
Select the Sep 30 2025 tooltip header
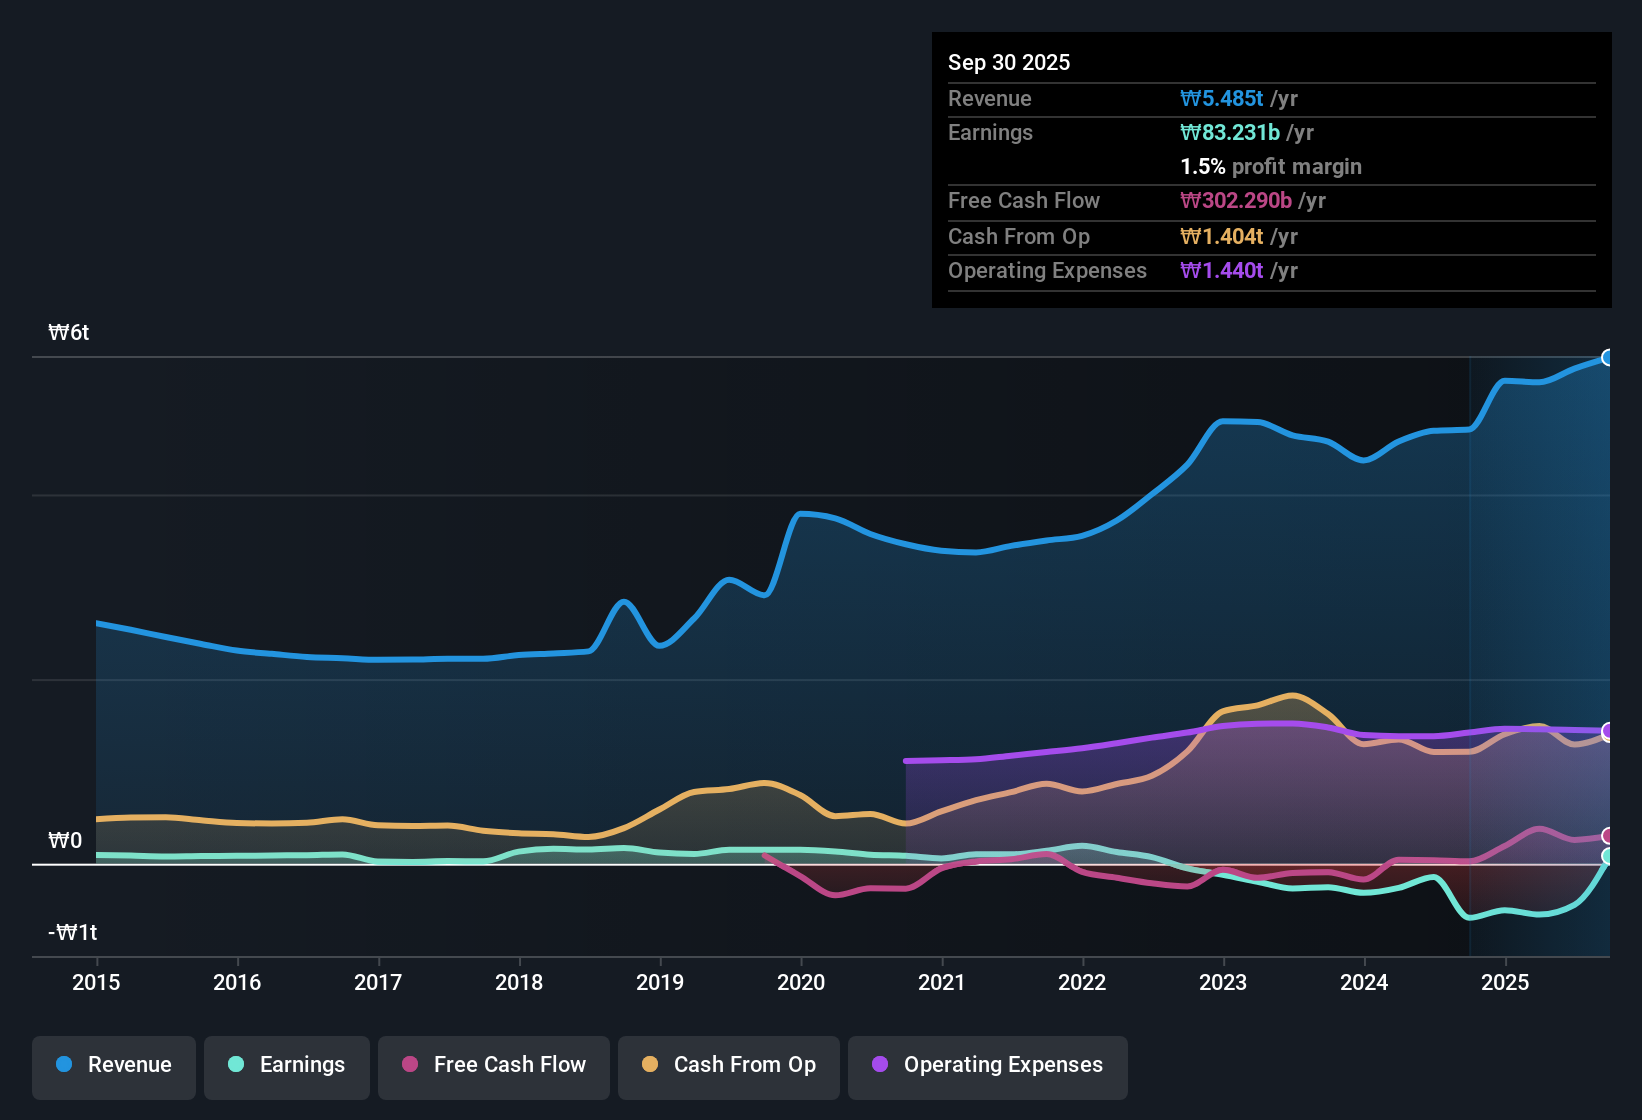1009,62
